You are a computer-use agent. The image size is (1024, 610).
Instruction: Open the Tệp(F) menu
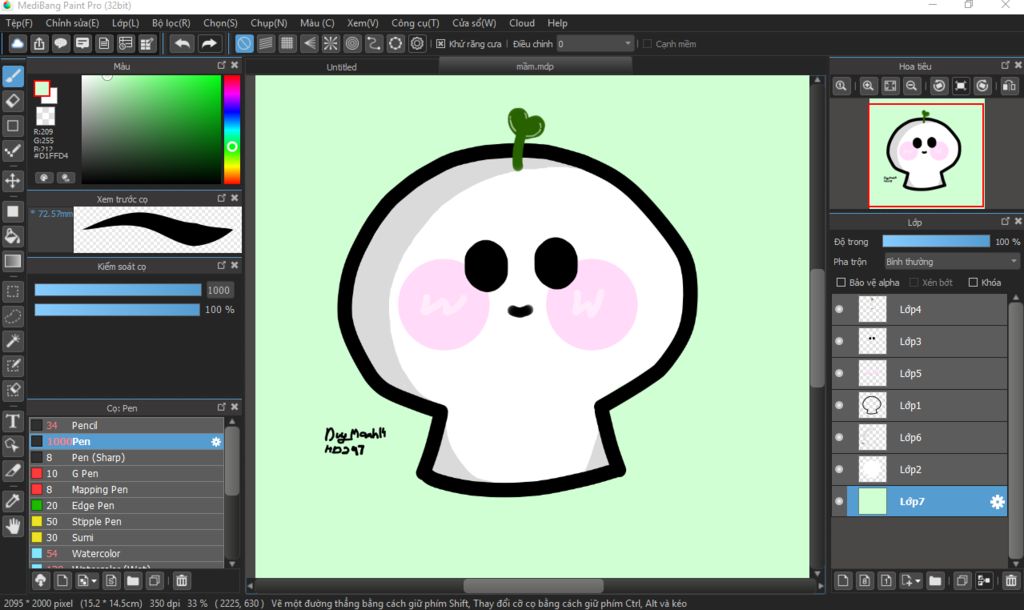[x=19, y=23]
